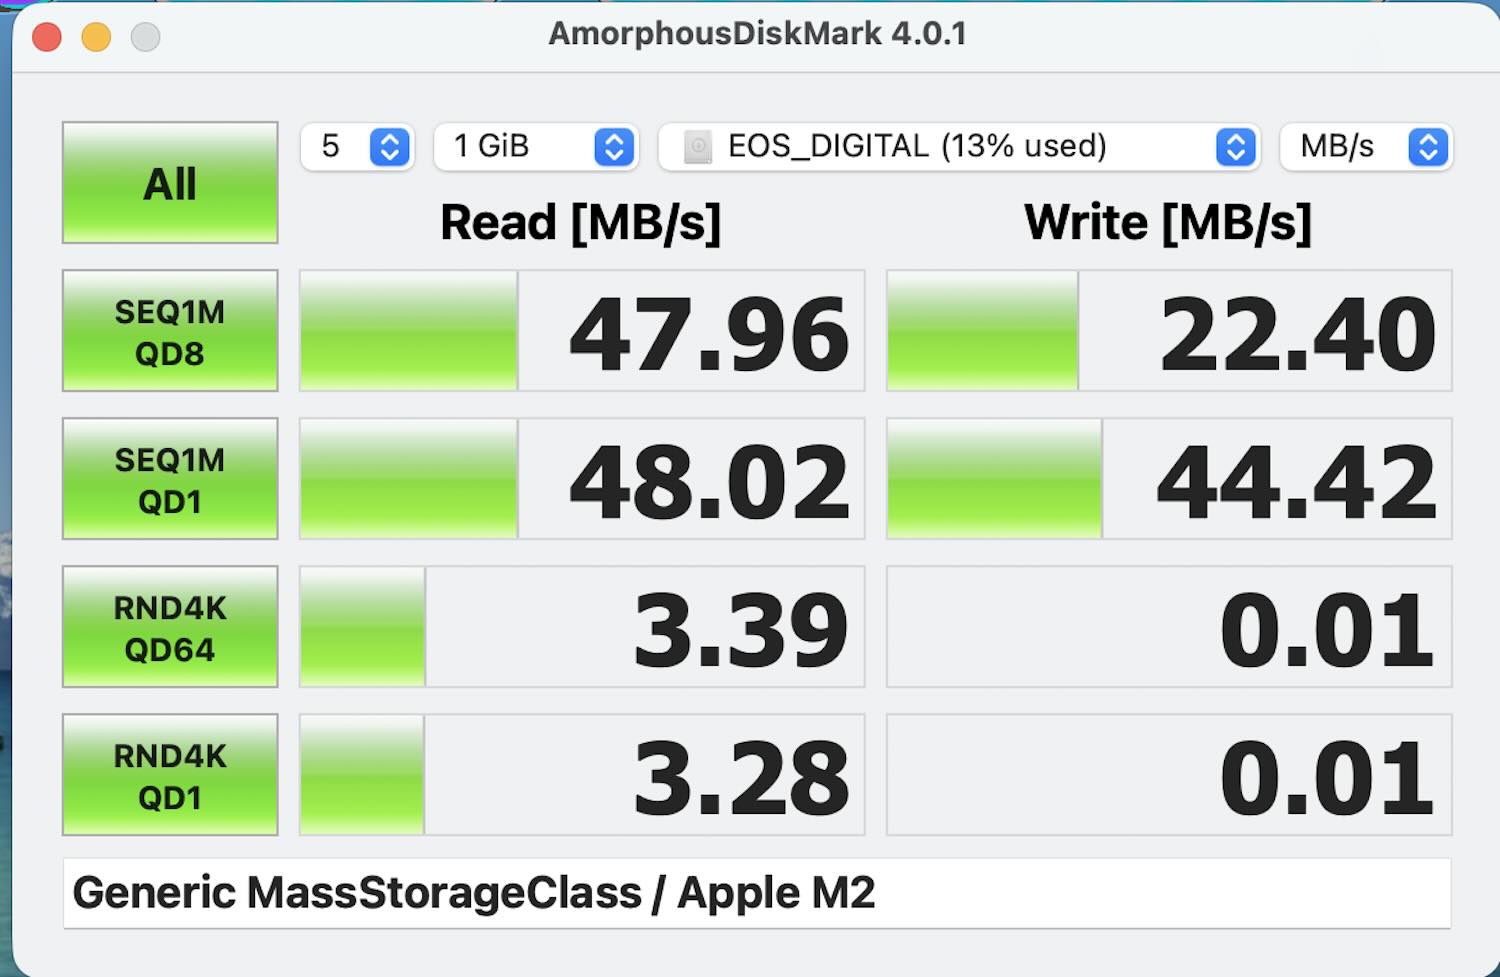Run the RND4K QD64 test
This screenshot has height=977, width=1500.
(170, 627)
